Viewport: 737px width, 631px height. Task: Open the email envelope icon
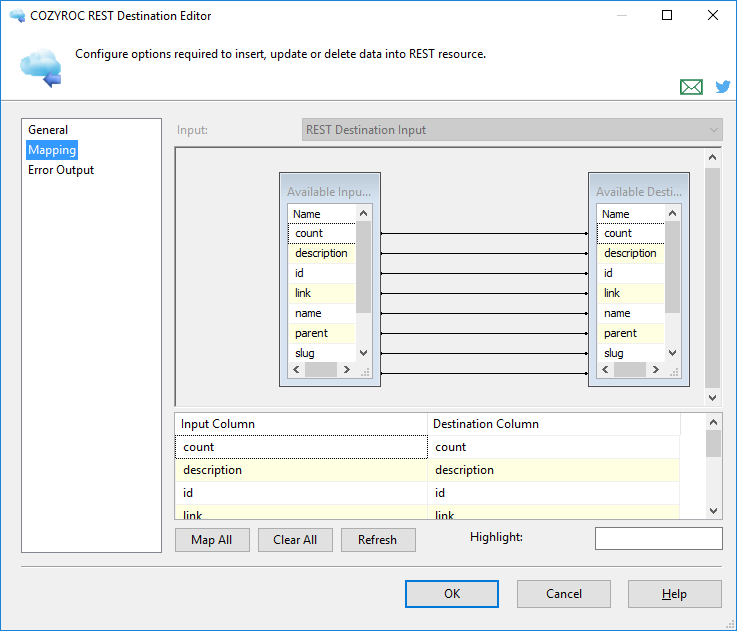click(691, 87)
